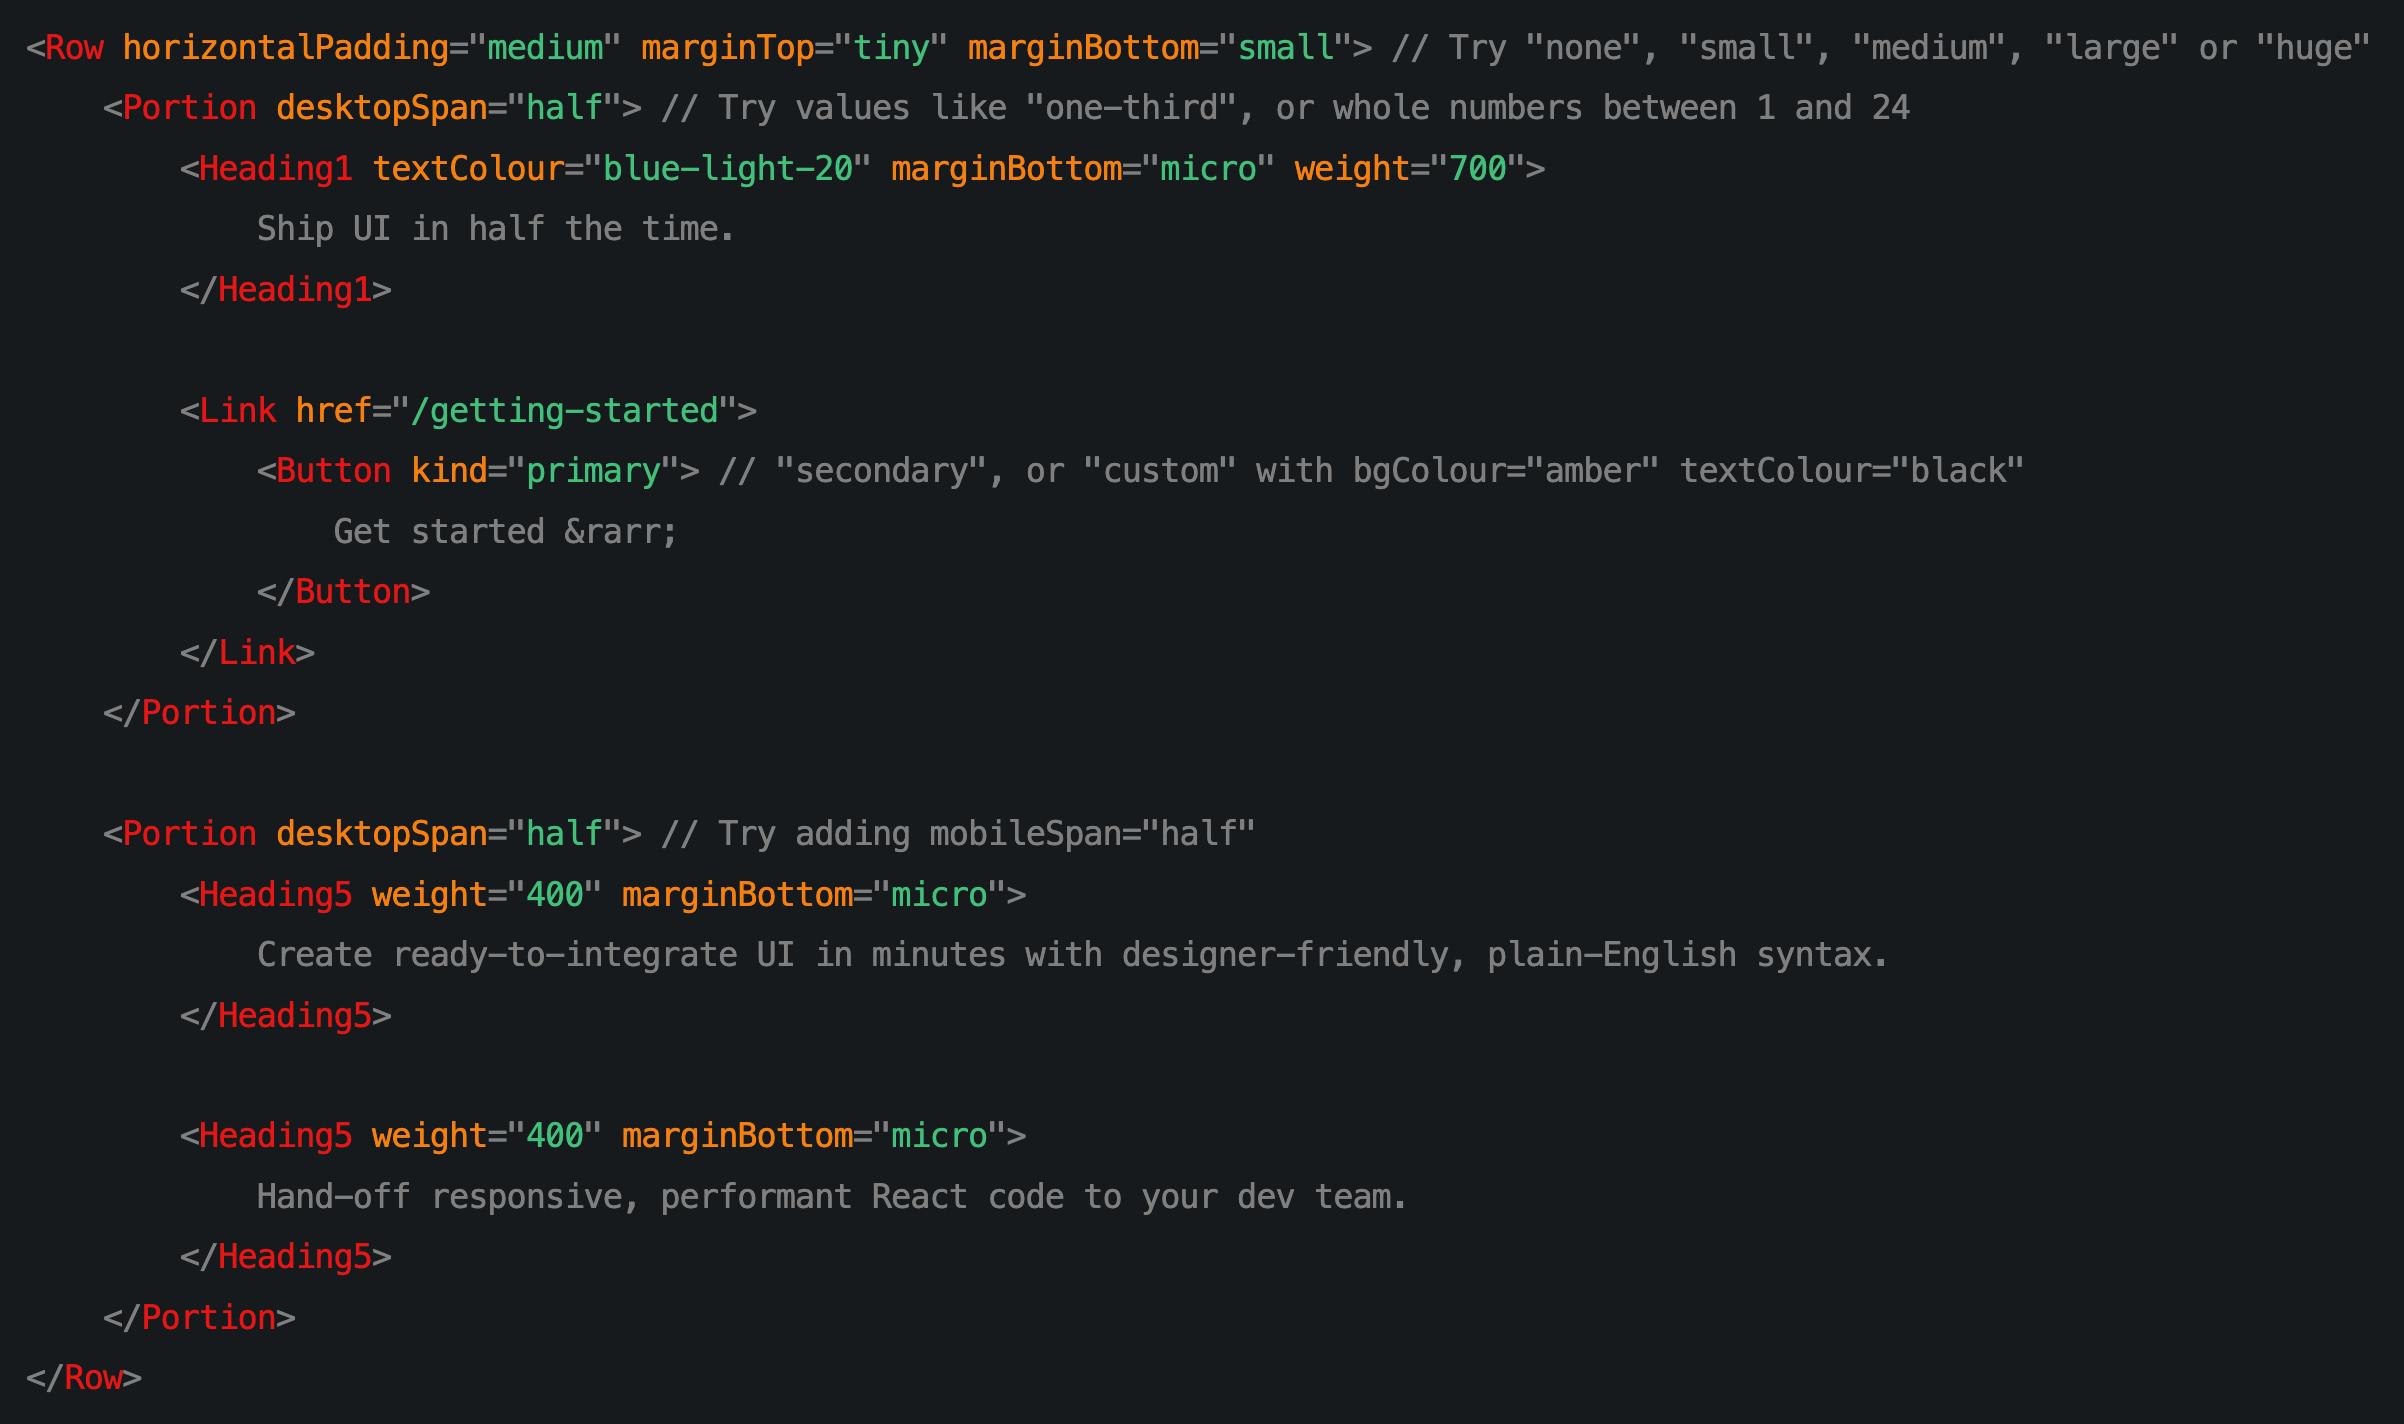Click the marginTop value "tiny"
Screen dimensions: 2404x1424
[x=891, y=48]
